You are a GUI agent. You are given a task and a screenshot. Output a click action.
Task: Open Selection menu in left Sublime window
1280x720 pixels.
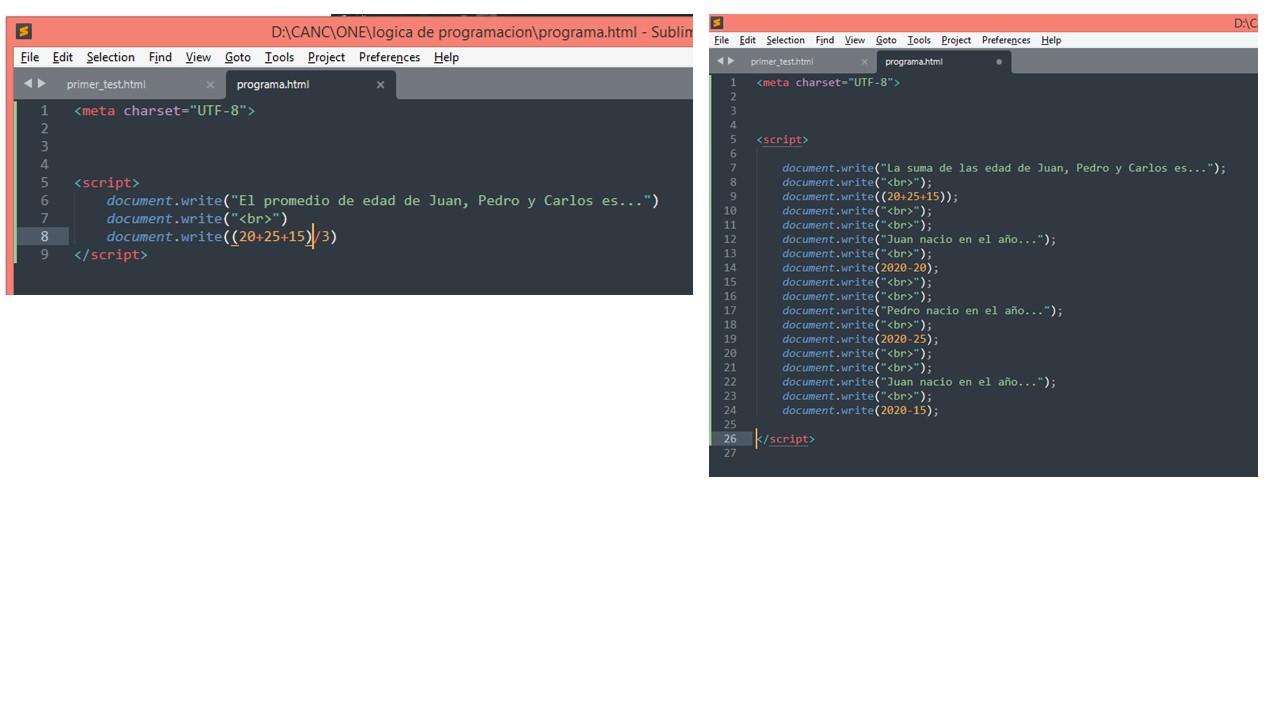110,57
